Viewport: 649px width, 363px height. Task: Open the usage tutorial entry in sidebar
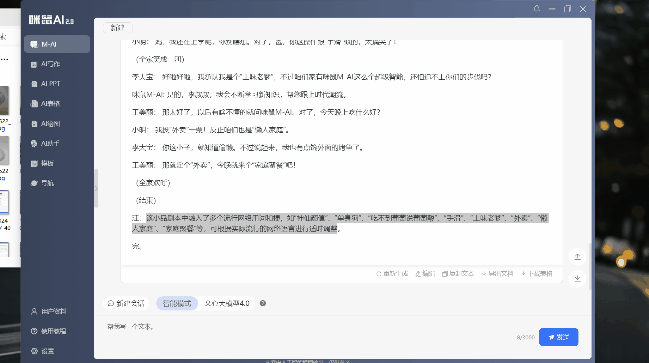[x=49, y=331]
